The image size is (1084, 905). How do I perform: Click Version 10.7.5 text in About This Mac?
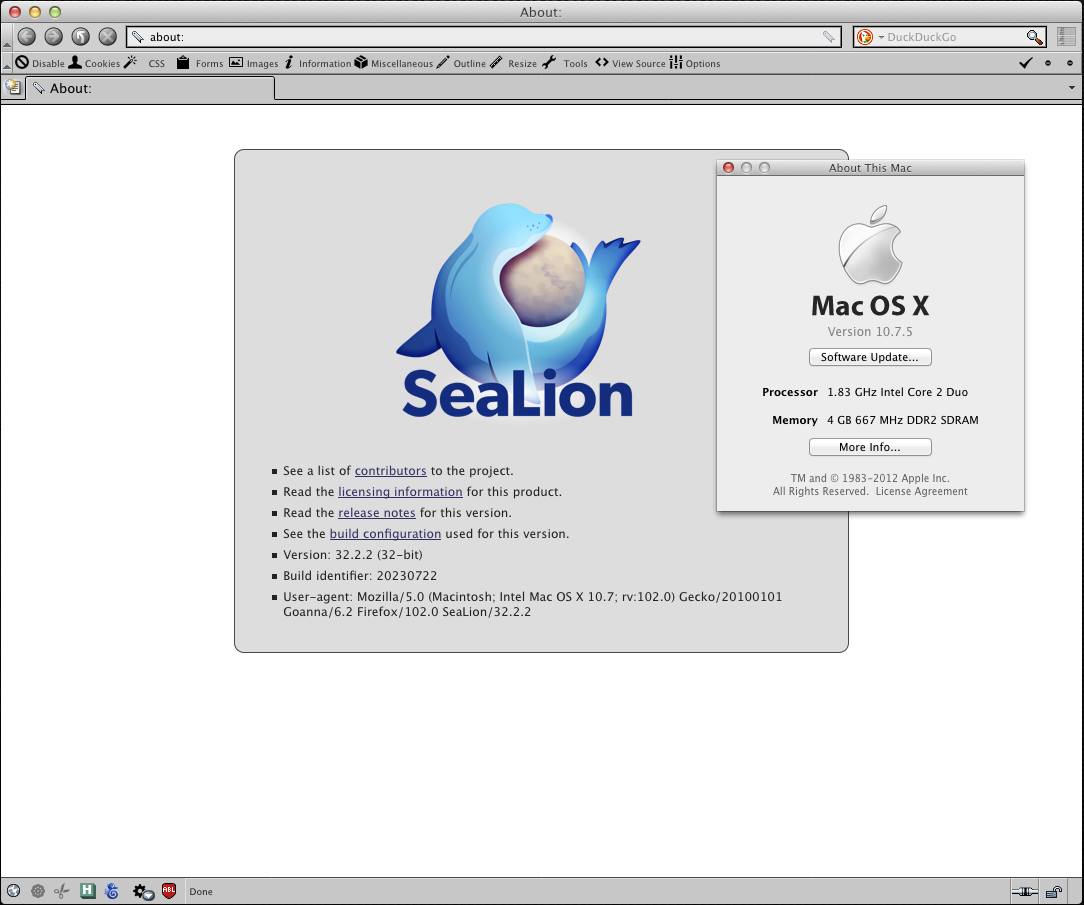pos(870,332)
